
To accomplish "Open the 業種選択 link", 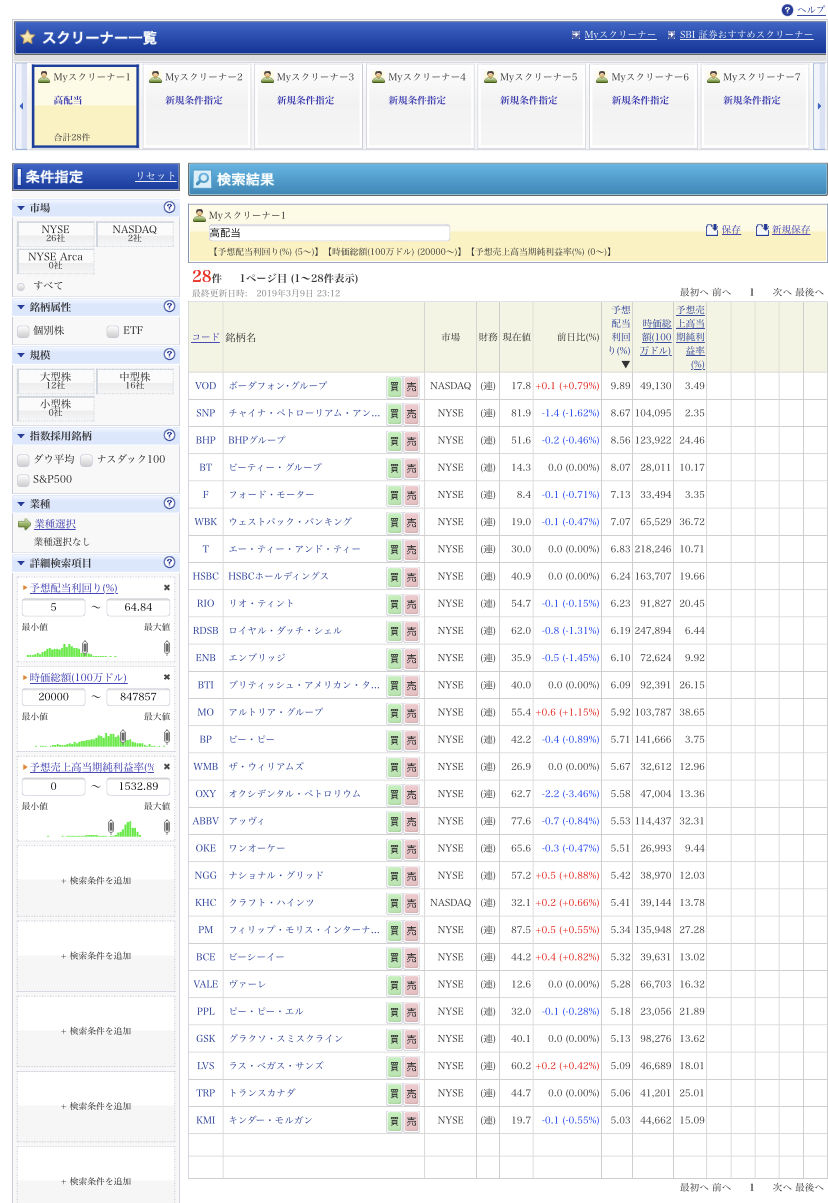I will (55, 524).
